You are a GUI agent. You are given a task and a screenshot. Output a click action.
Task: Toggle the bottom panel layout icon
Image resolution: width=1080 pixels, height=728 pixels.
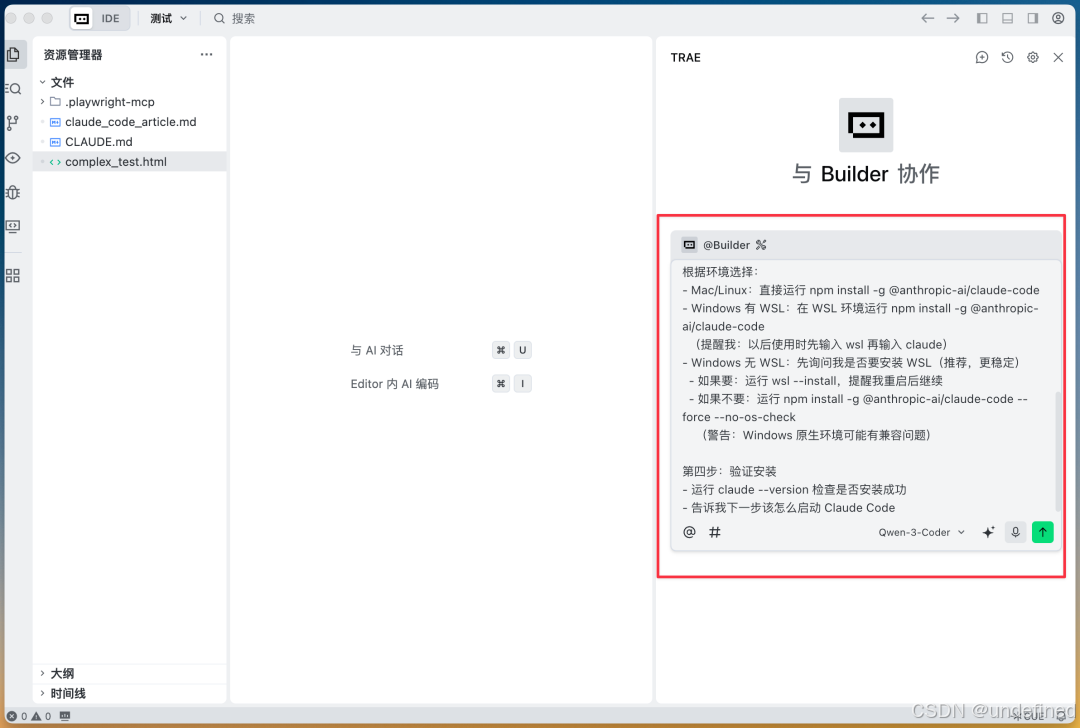[x=1007, y=19]
